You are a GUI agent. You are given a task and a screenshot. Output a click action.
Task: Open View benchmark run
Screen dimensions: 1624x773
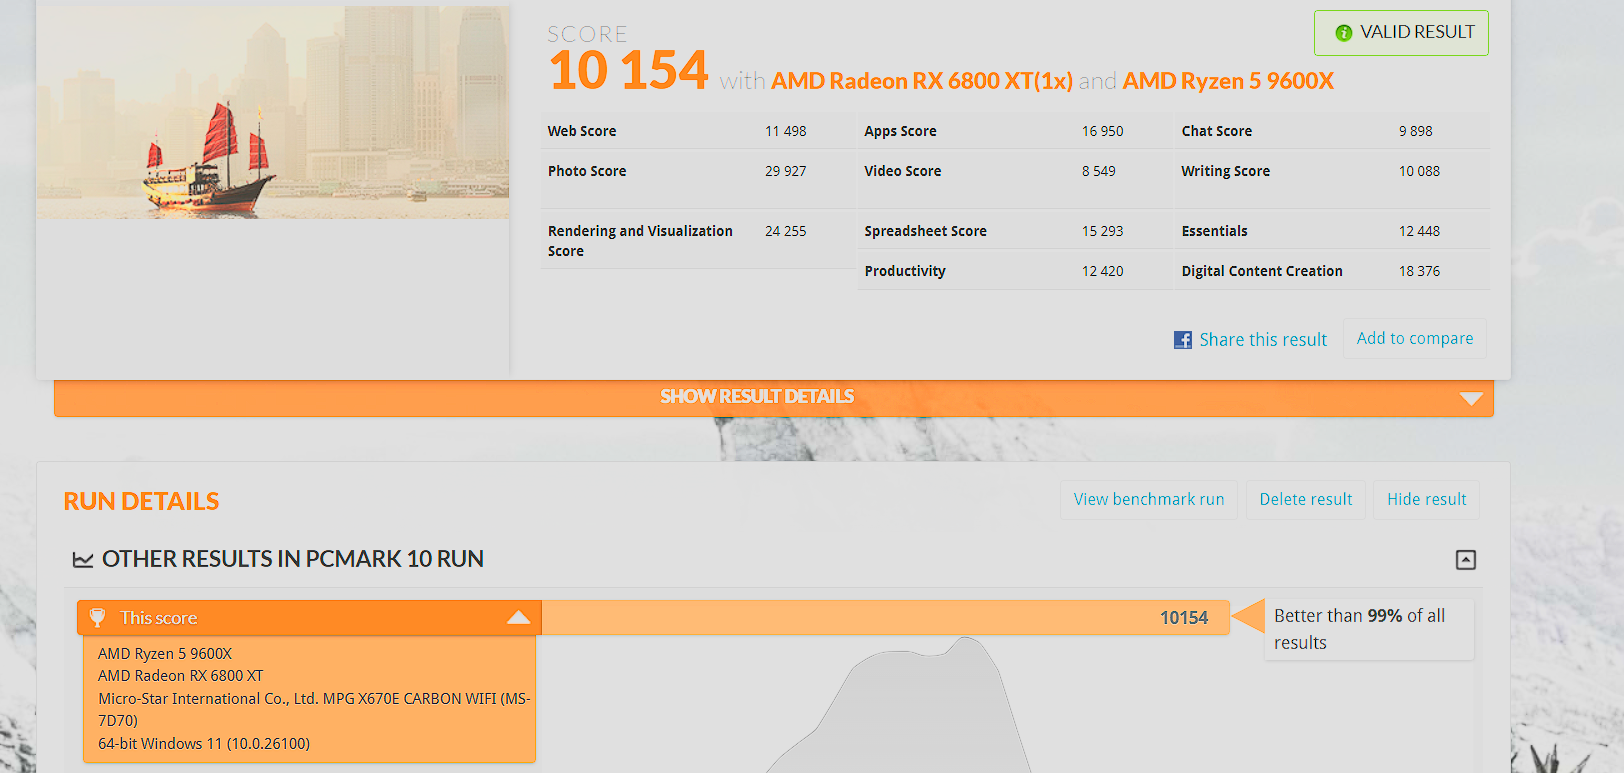[x=1149, y=499]
